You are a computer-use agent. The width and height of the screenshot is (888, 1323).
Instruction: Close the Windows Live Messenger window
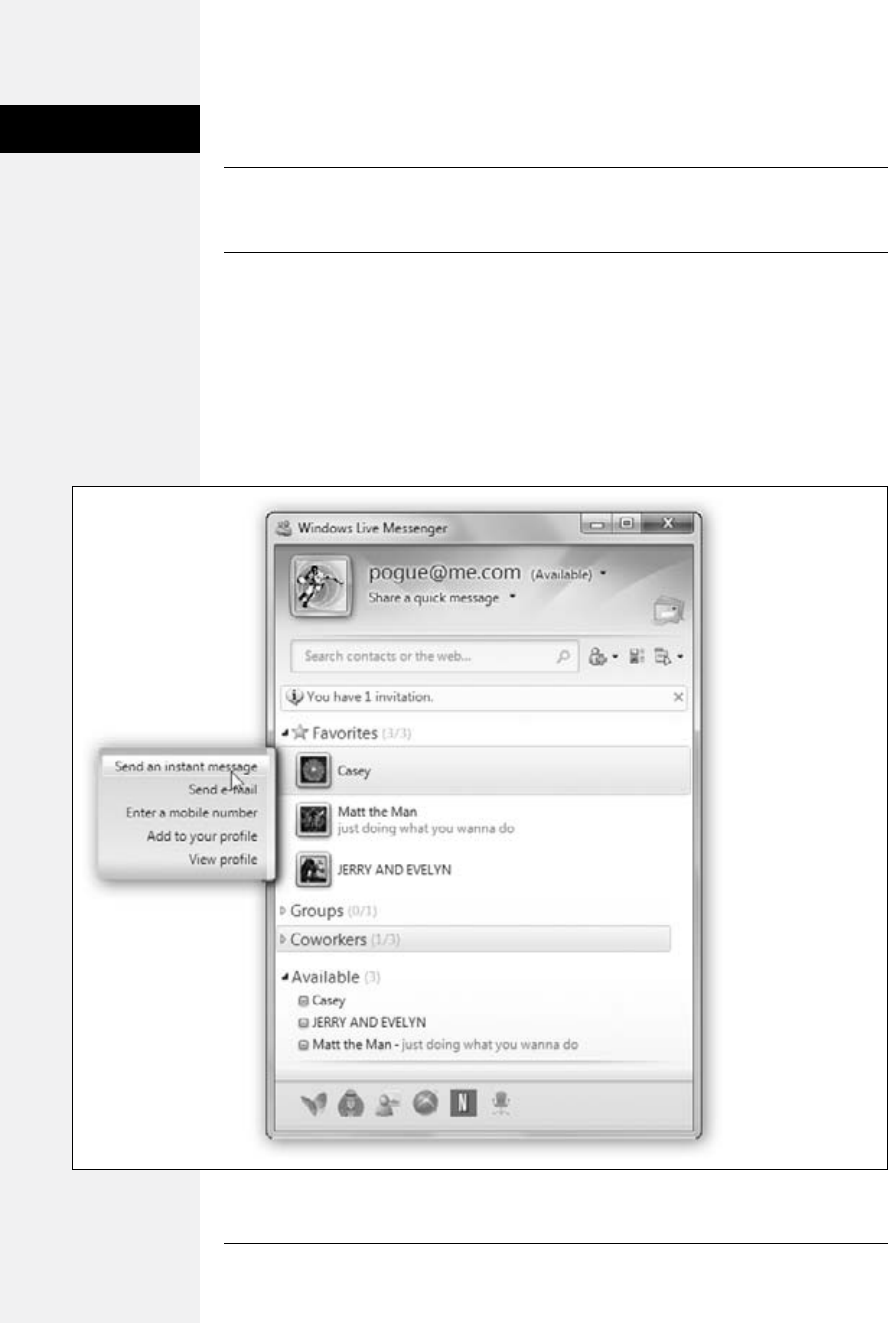[x=668, y=523]
